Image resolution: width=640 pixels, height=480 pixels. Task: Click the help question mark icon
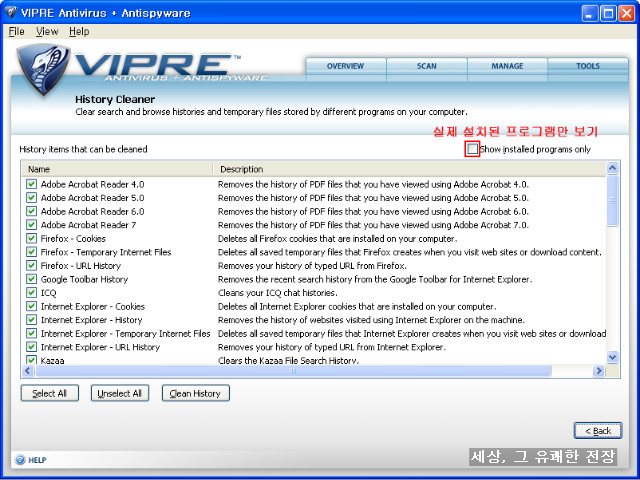20,460
